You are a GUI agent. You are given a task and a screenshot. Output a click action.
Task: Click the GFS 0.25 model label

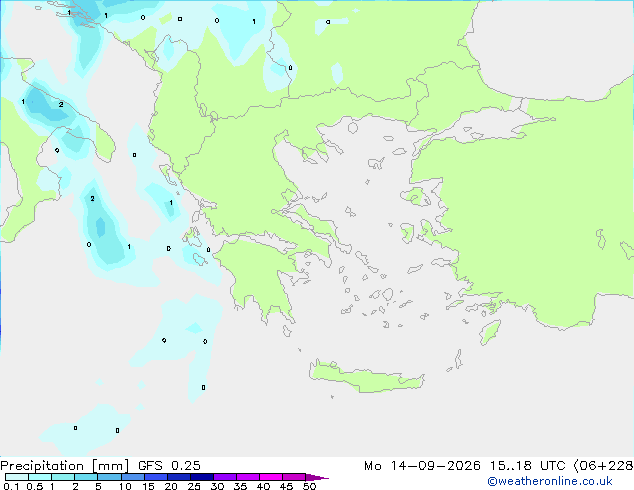(x=169, y=466)
